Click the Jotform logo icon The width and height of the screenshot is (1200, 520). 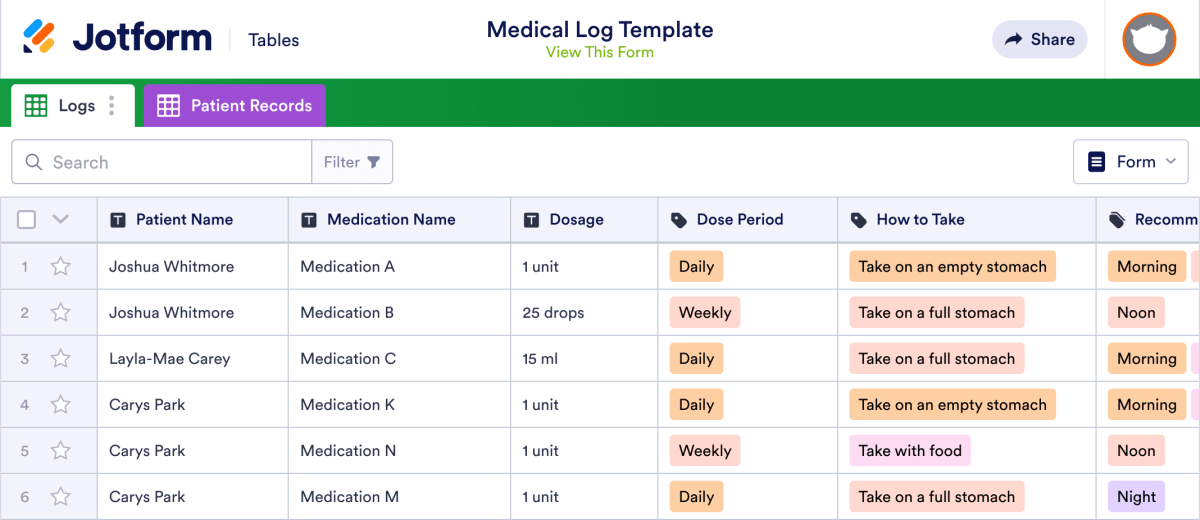(39, 38)
